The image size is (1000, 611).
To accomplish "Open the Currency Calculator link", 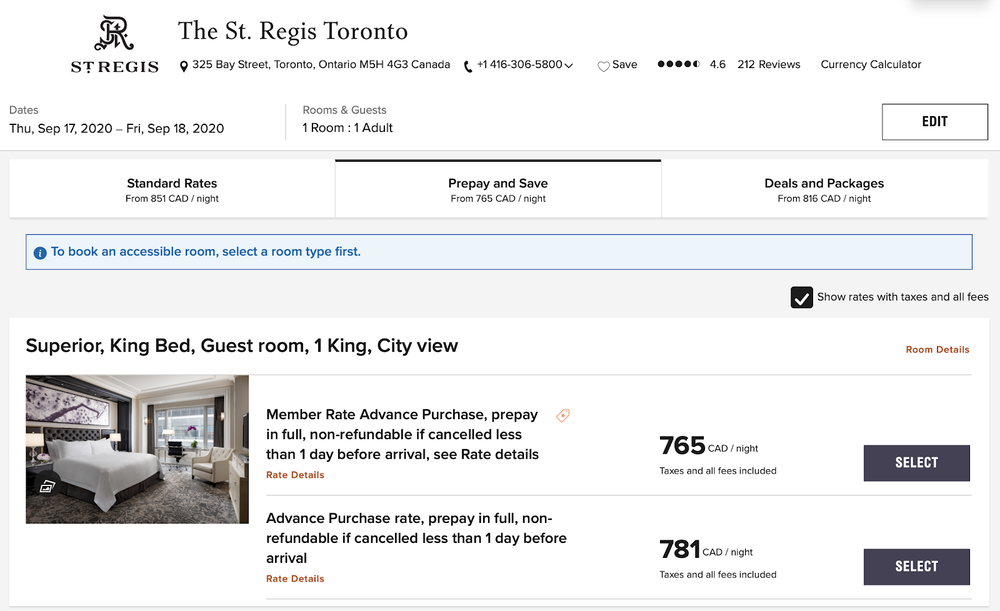I will (x=871, y=64).
